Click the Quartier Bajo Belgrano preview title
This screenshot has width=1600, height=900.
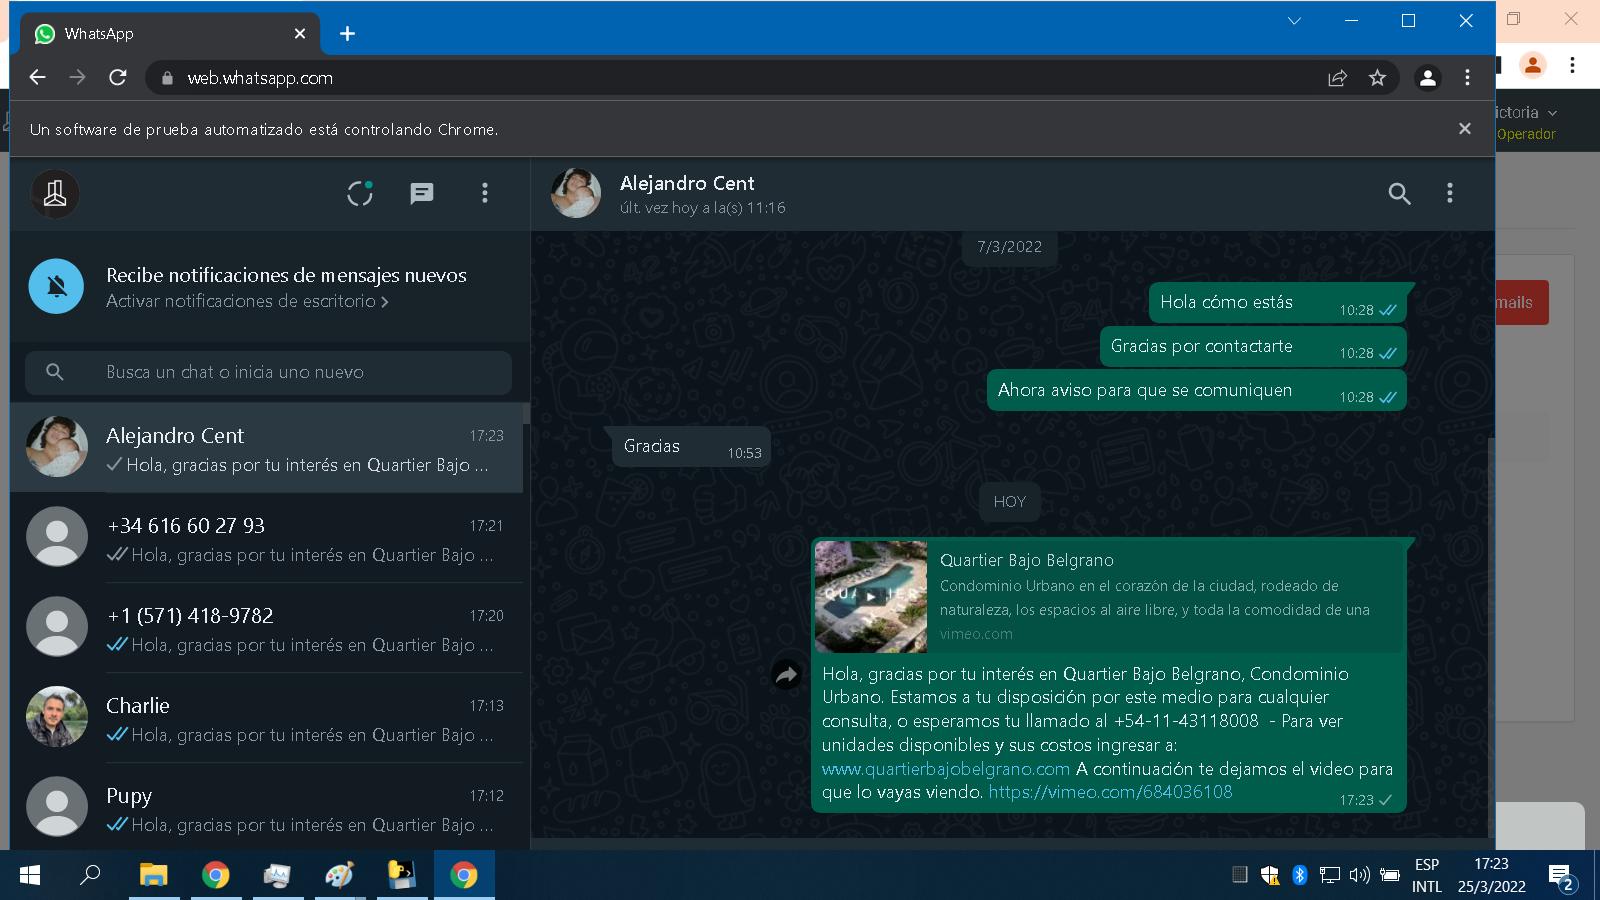pyautogui.click(x=1027, y=560)
